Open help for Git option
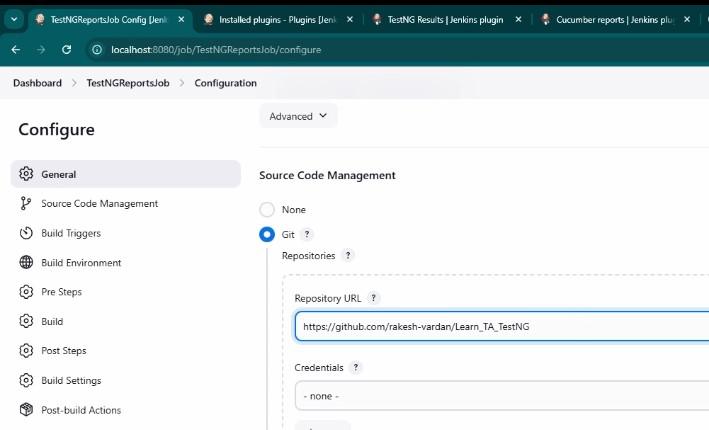709x430 pixels. click(307, 234)
